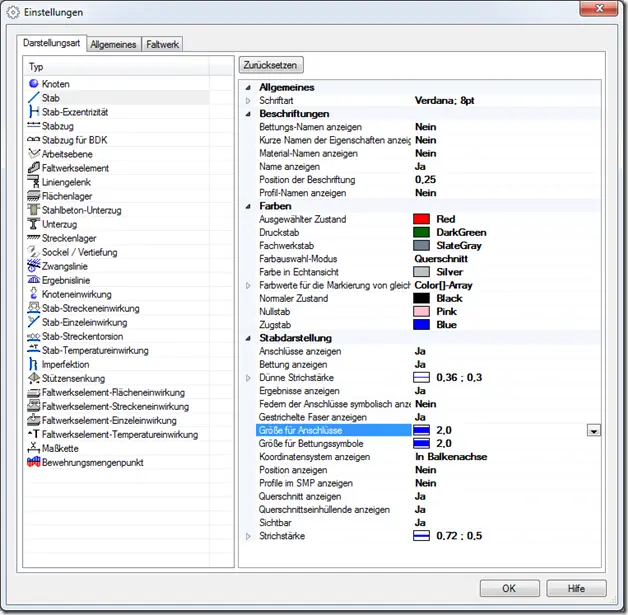Open the Faltwerk tab
628x615 pixels.
pyautogui.click(x=162, y=44)
